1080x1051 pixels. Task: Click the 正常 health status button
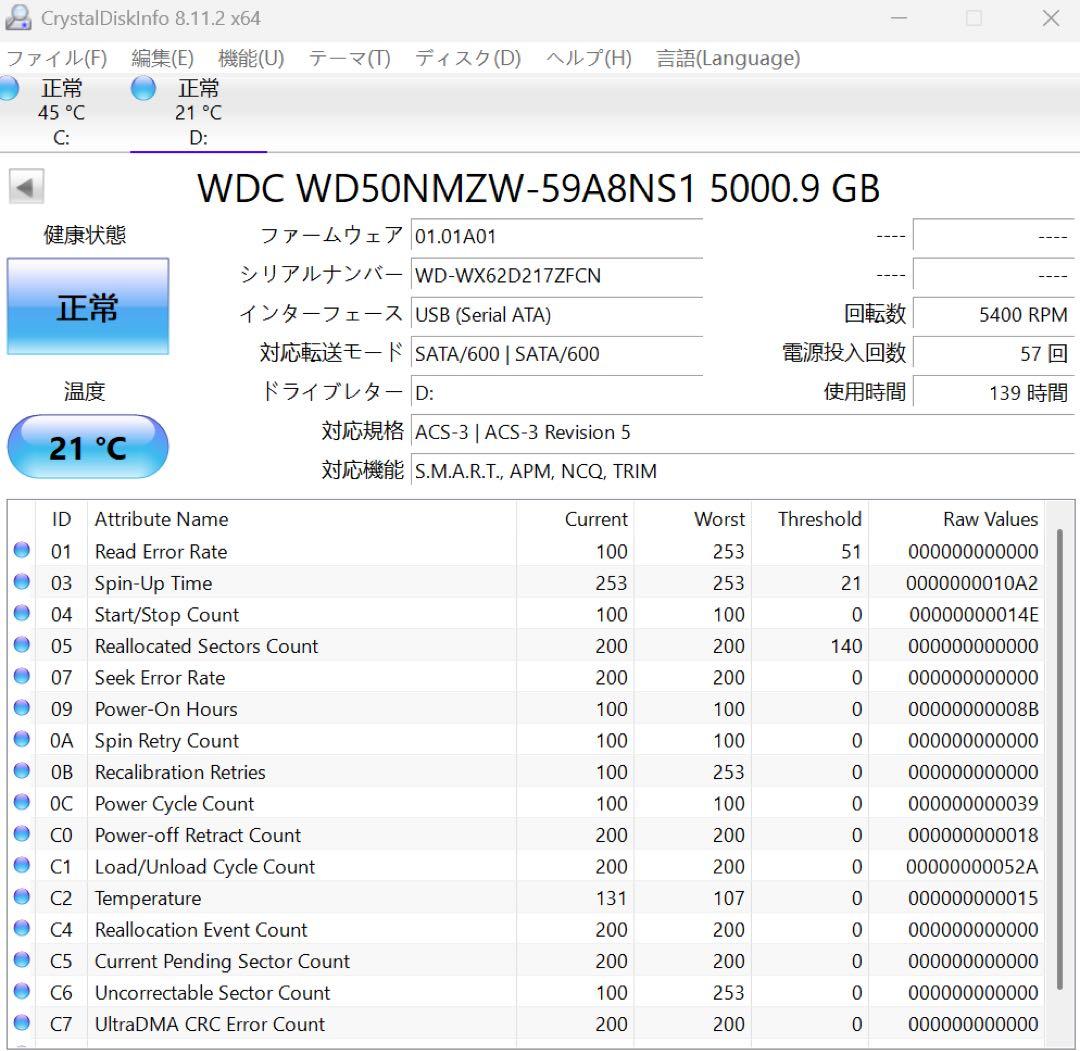point(88,307)
